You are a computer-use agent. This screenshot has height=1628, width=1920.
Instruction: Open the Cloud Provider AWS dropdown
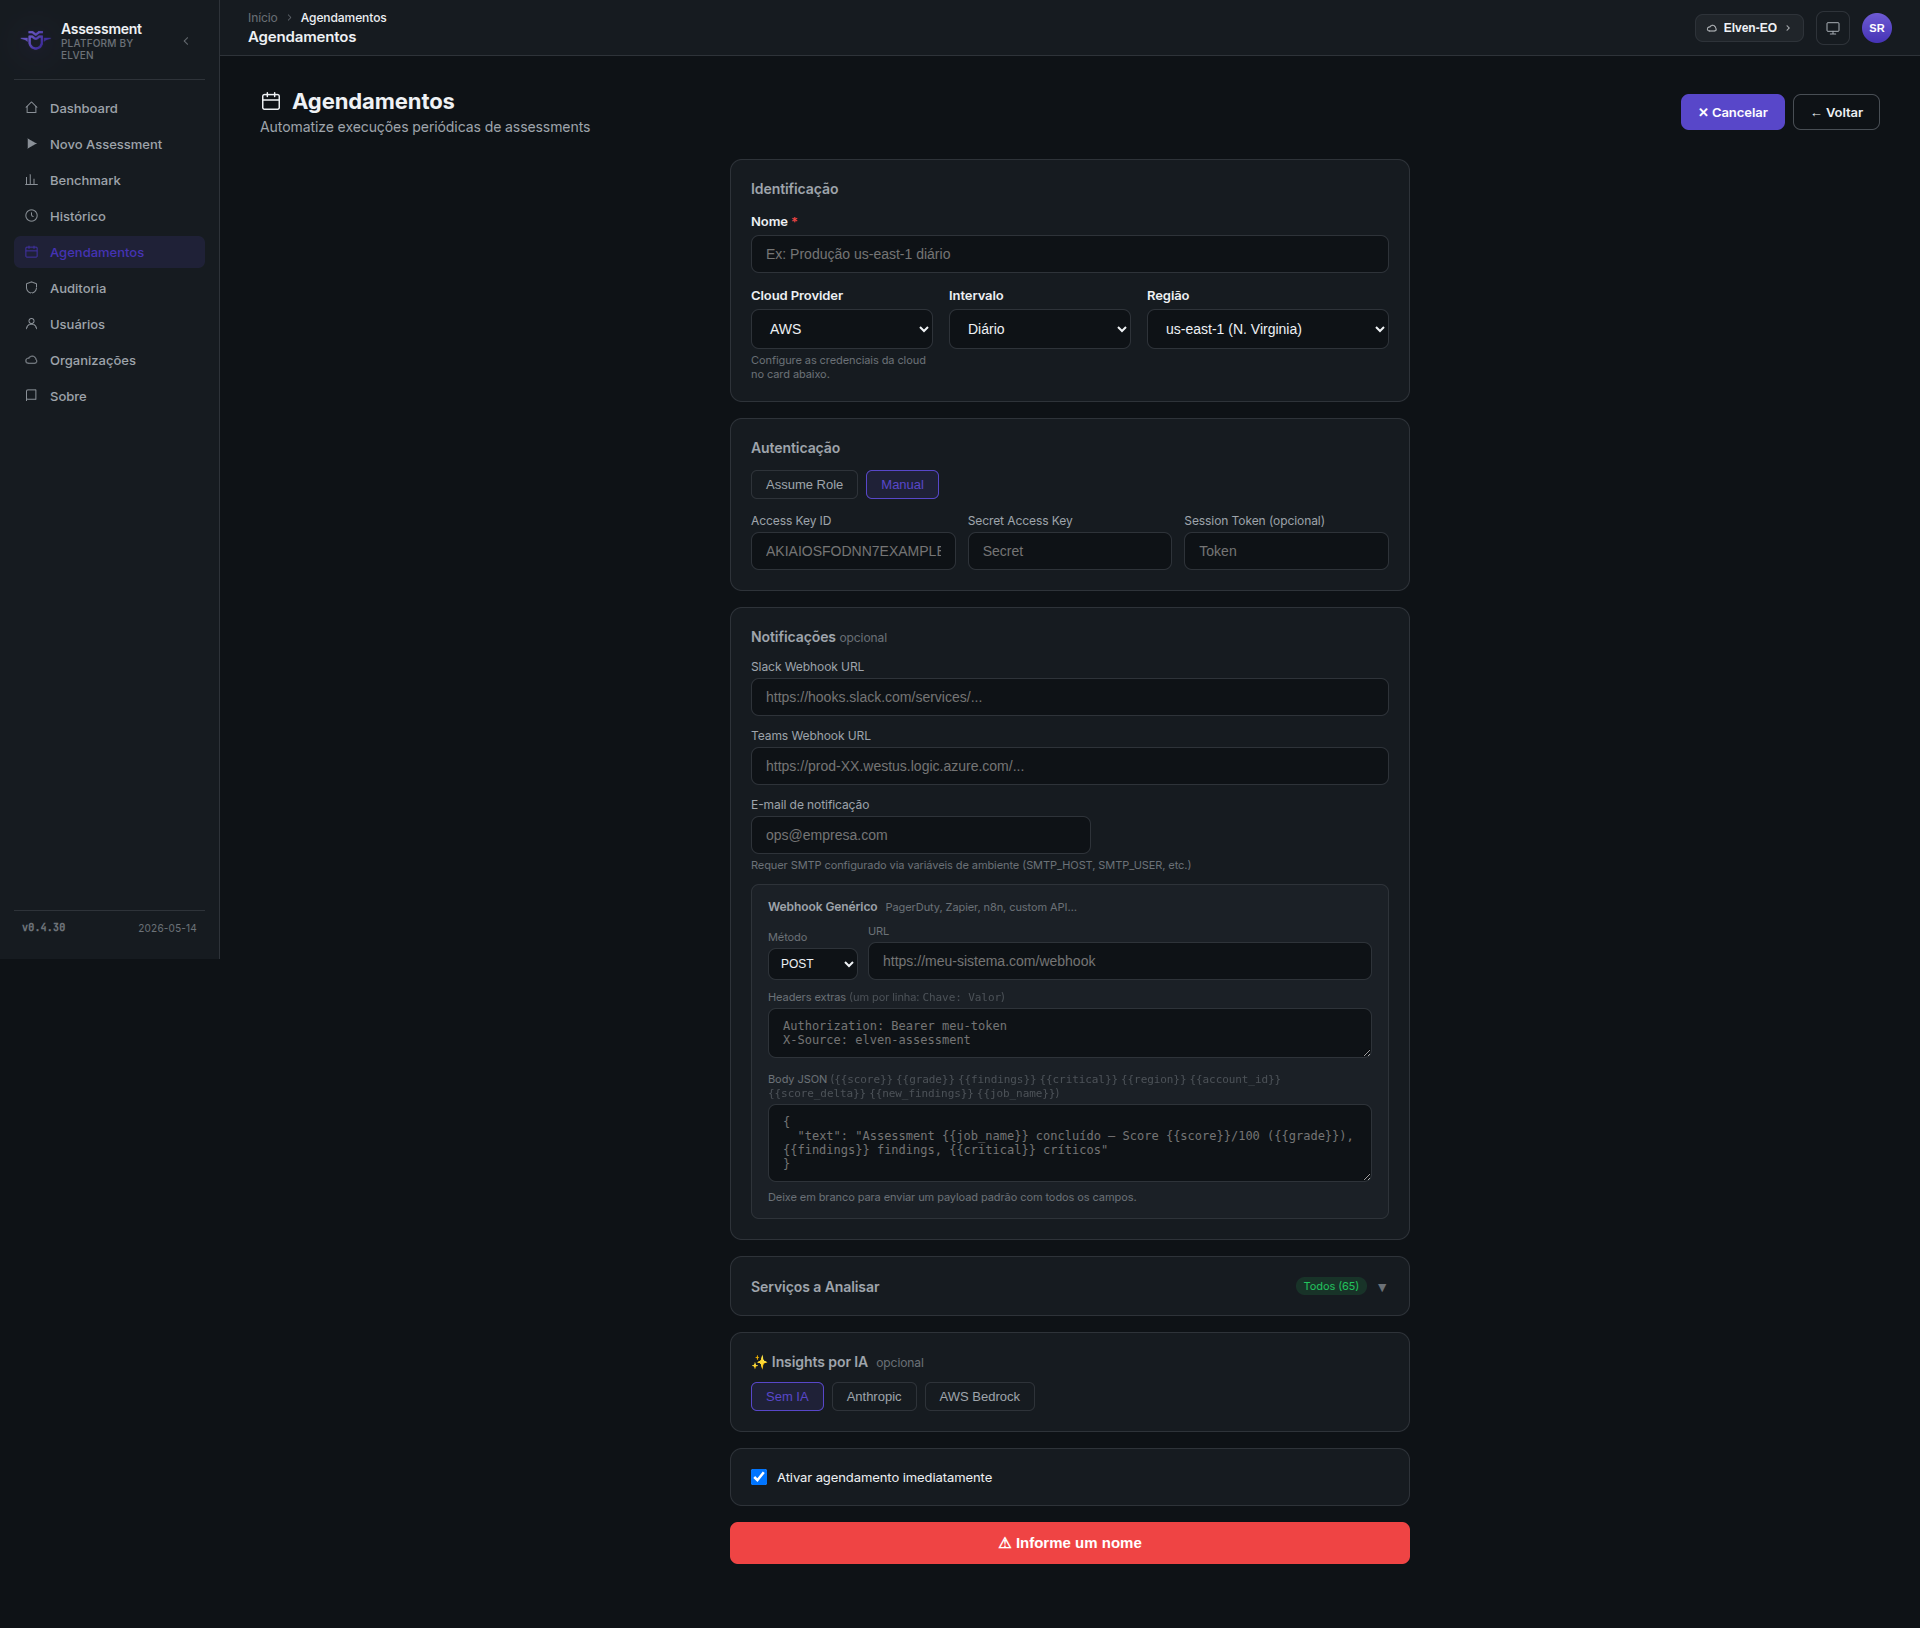coord(841,329)
